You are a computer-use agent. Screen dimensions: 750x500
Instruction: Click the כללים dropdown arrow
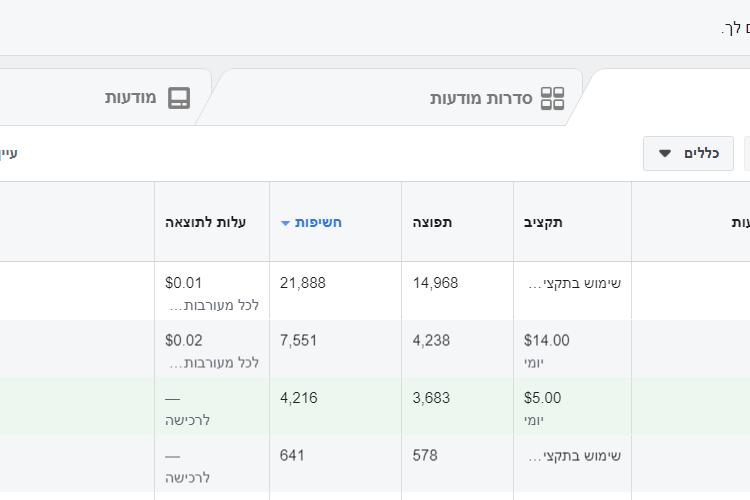click(665, 154)
